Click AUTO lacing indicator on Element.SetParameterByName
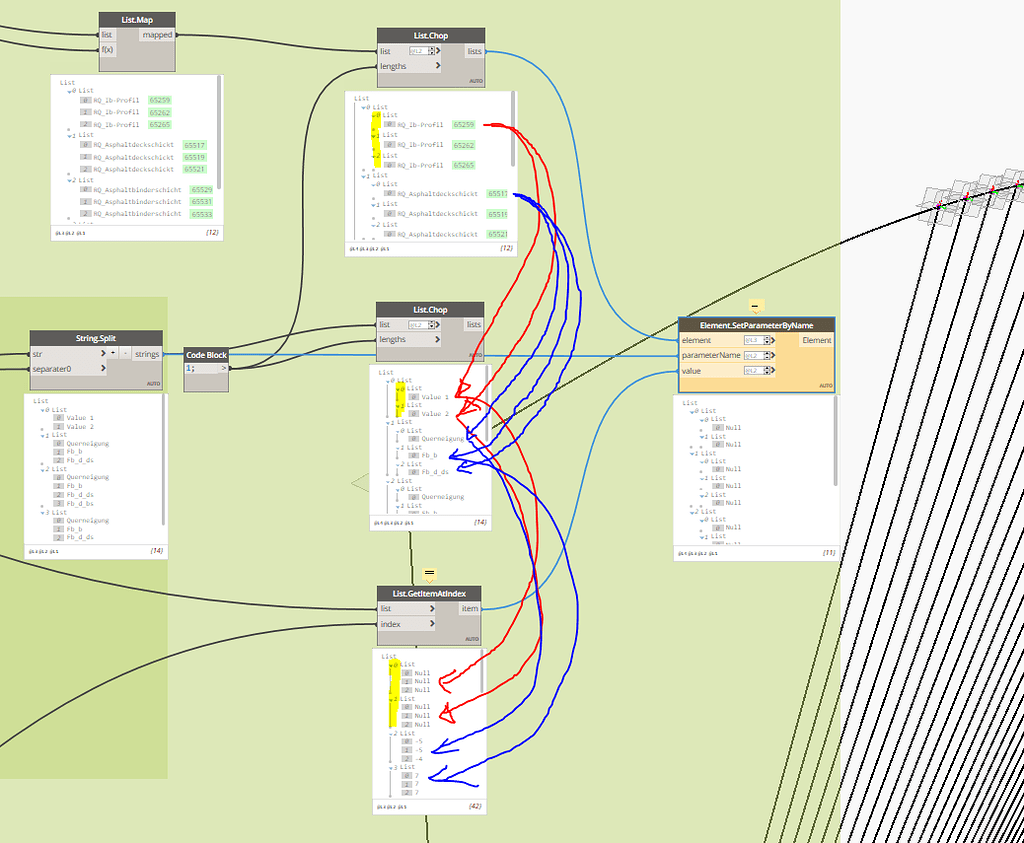This screenshot has height=843, width=1024. [x=826, y=384]
